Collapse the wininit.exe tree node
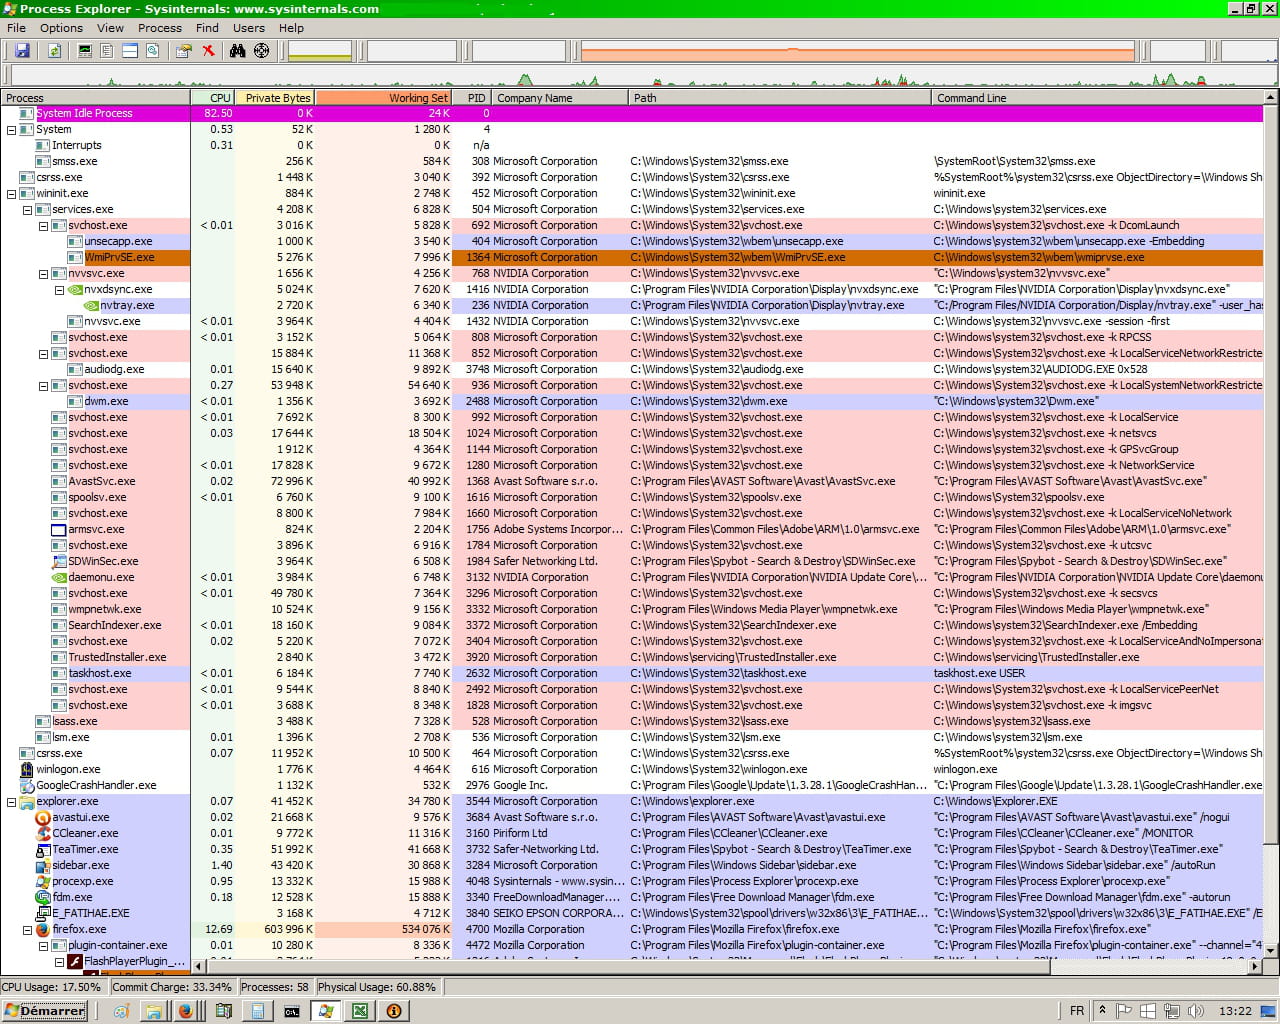 12,193
